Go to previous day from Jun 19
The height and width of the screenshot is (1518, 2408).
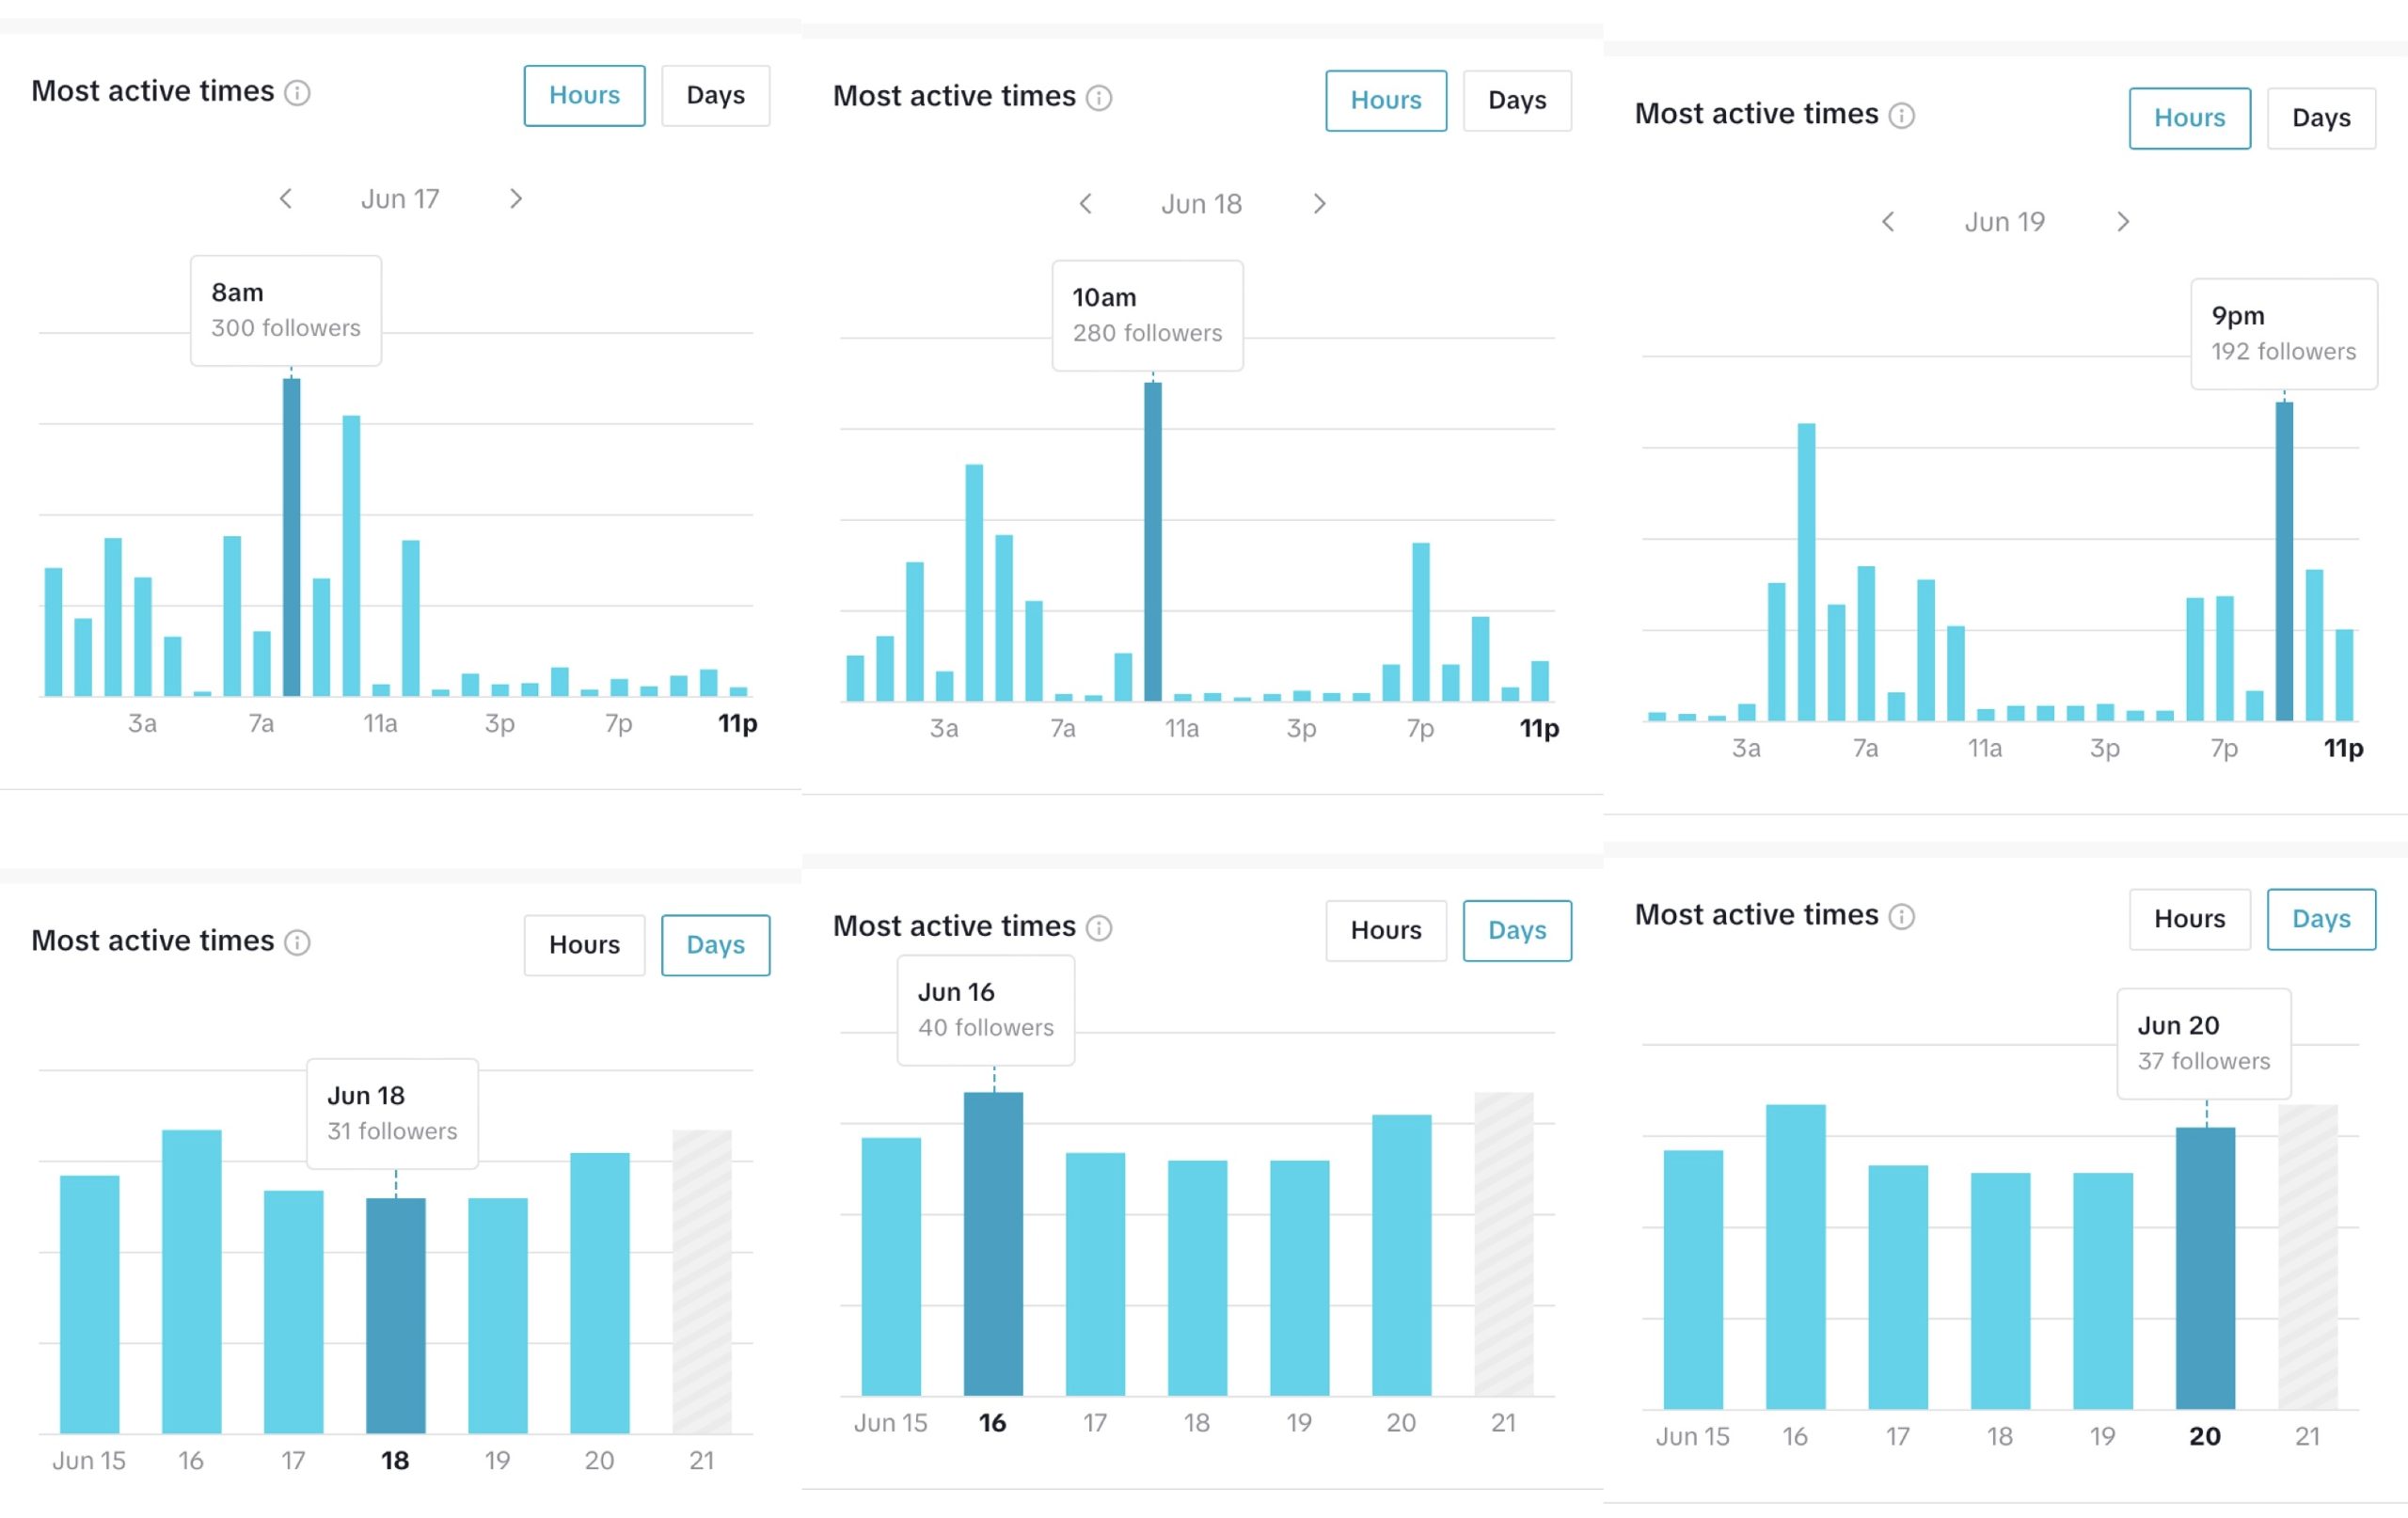(1888, 222)
